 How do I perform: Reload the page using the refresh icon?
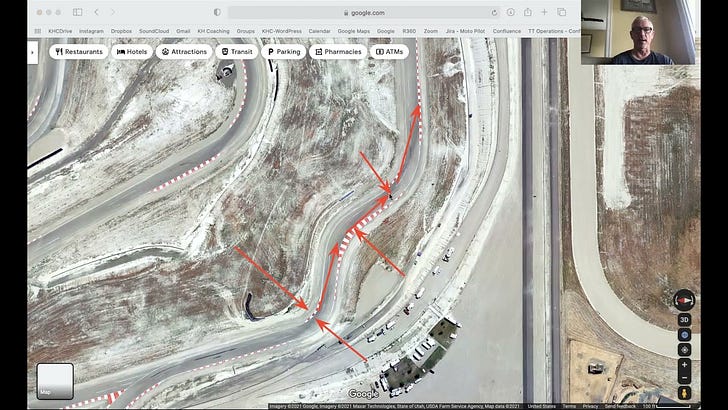click(494, 13)
